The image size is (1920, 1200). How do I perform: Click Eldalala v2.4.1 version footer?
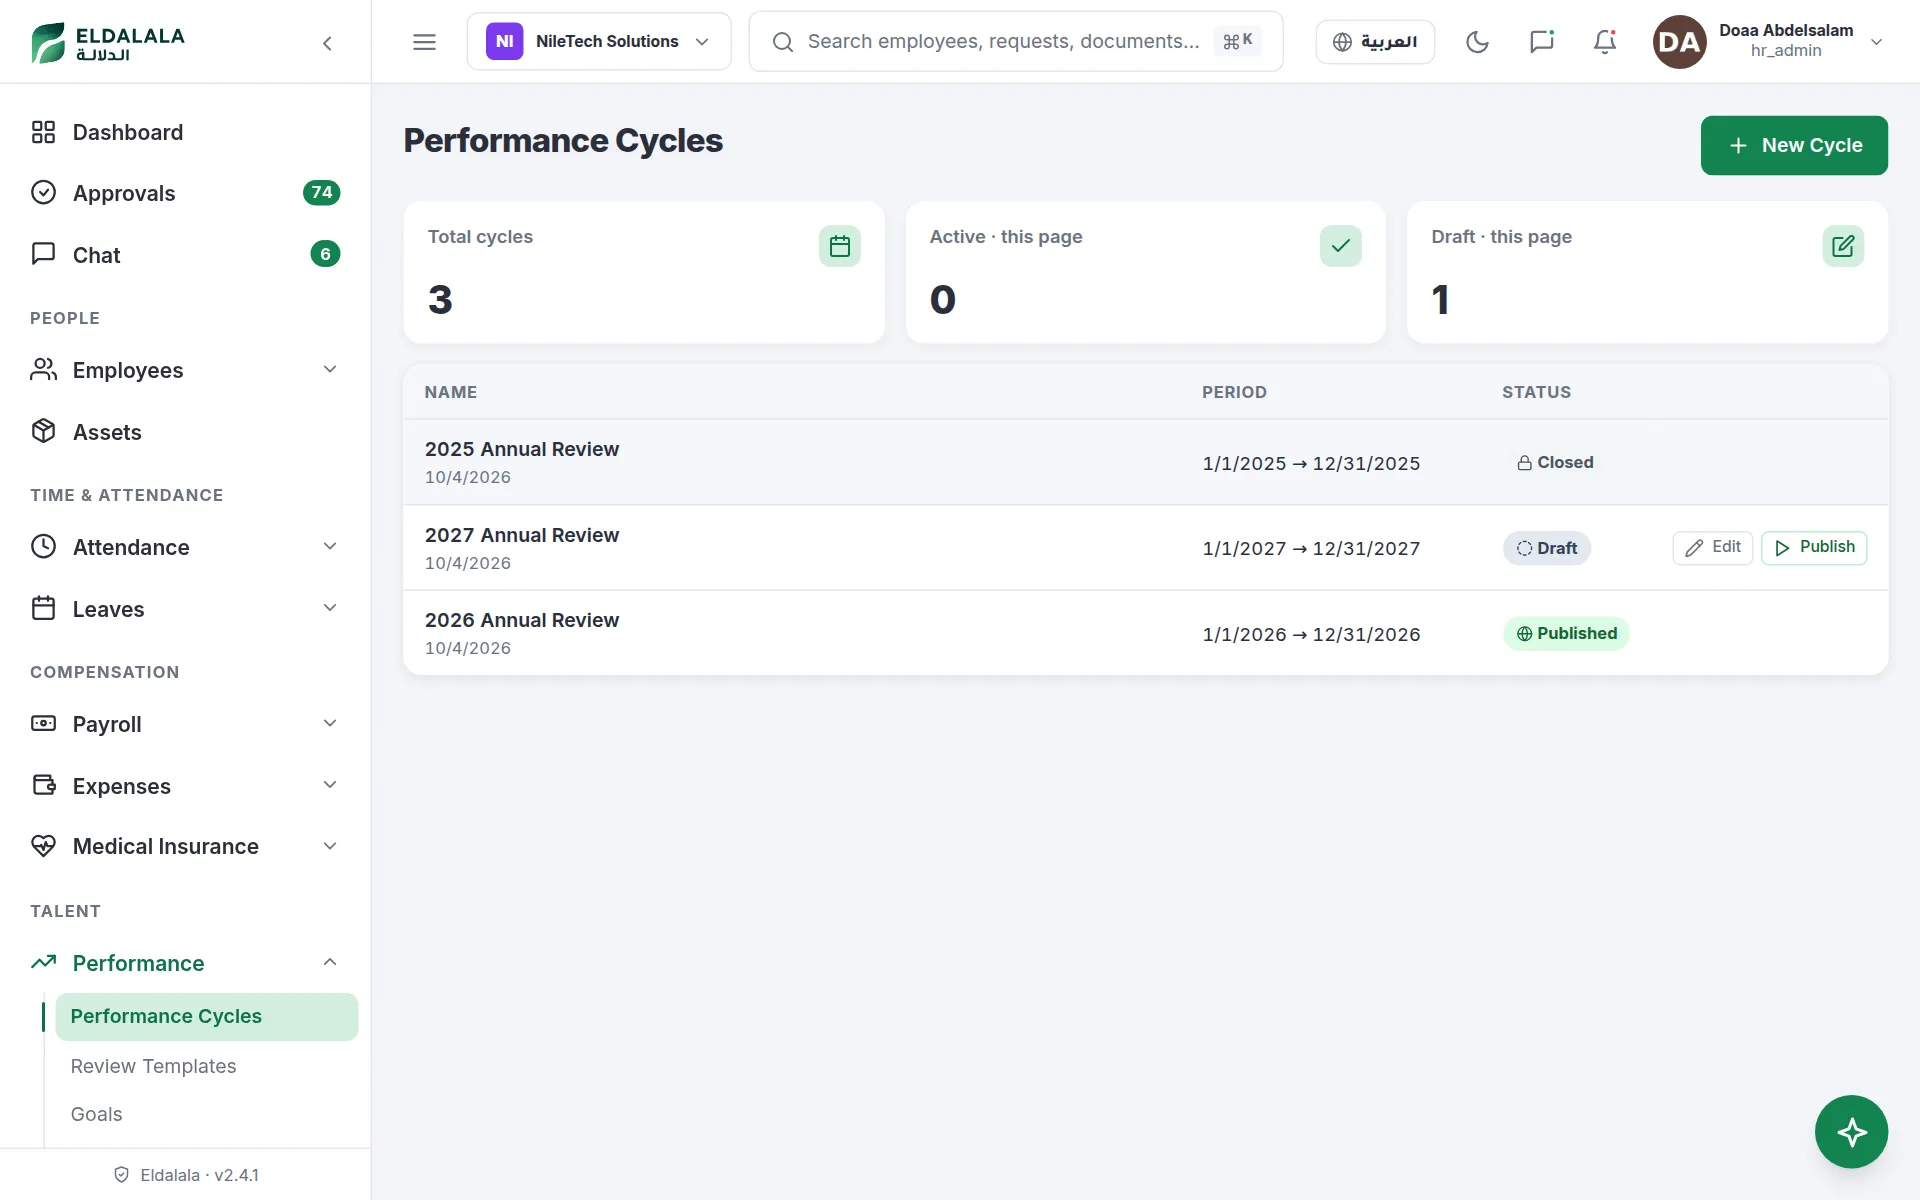point(186,1175)
